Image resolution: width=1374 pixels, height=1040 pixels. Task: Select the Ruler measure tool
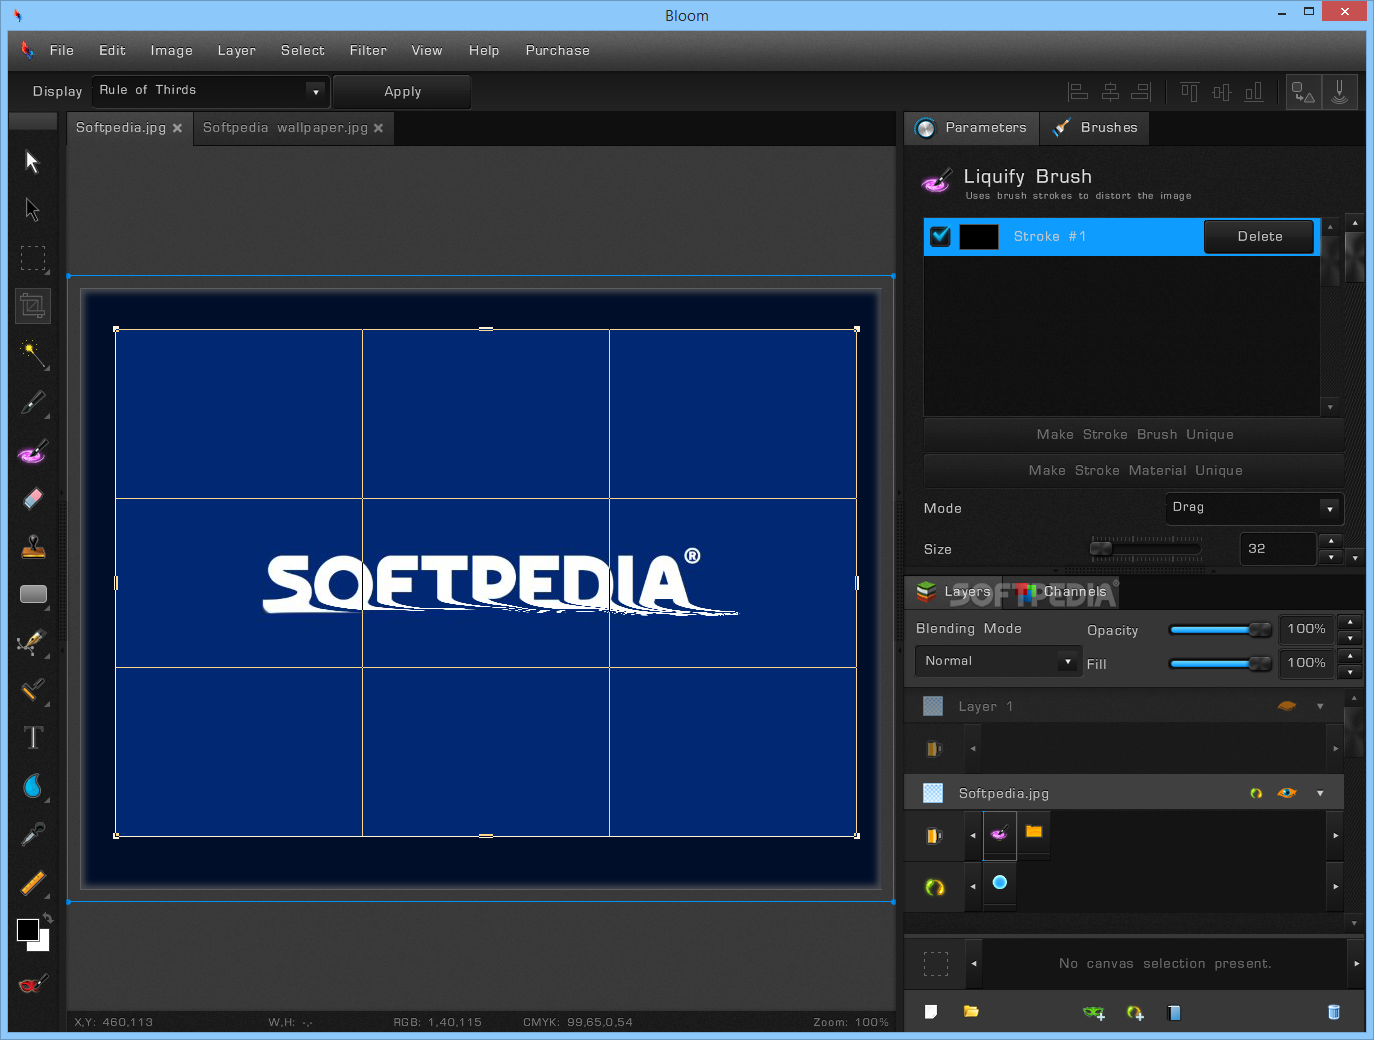coord(33,884)
